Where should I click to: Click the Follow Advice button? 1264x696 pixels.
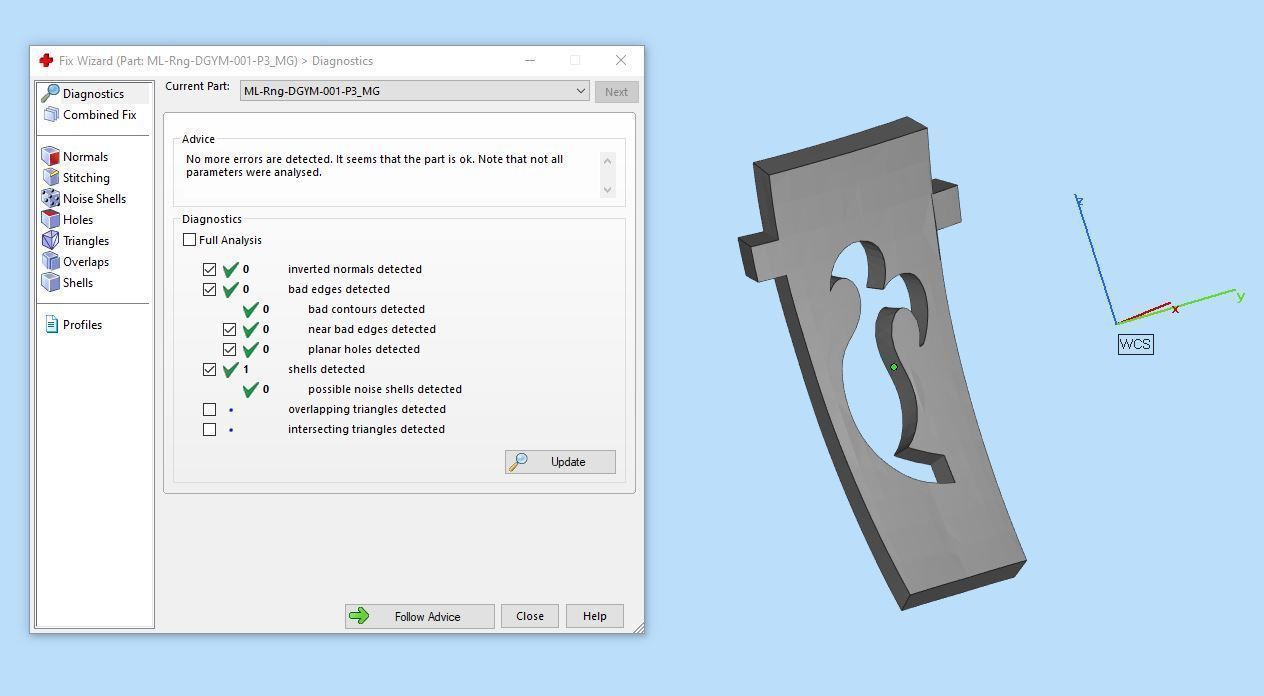[x=420, y=616]
